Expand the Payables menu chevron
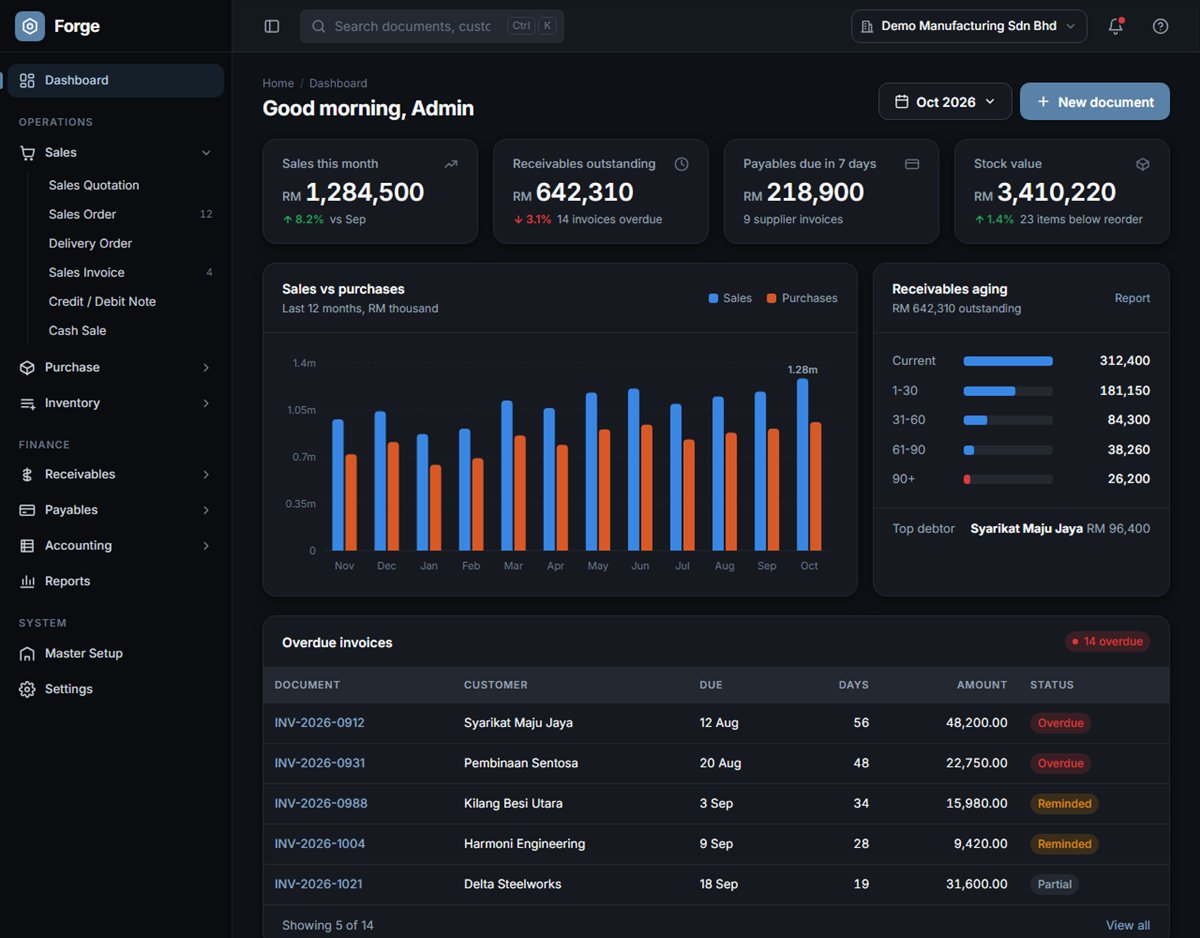The image size is (1200, 938). [206, 510]
